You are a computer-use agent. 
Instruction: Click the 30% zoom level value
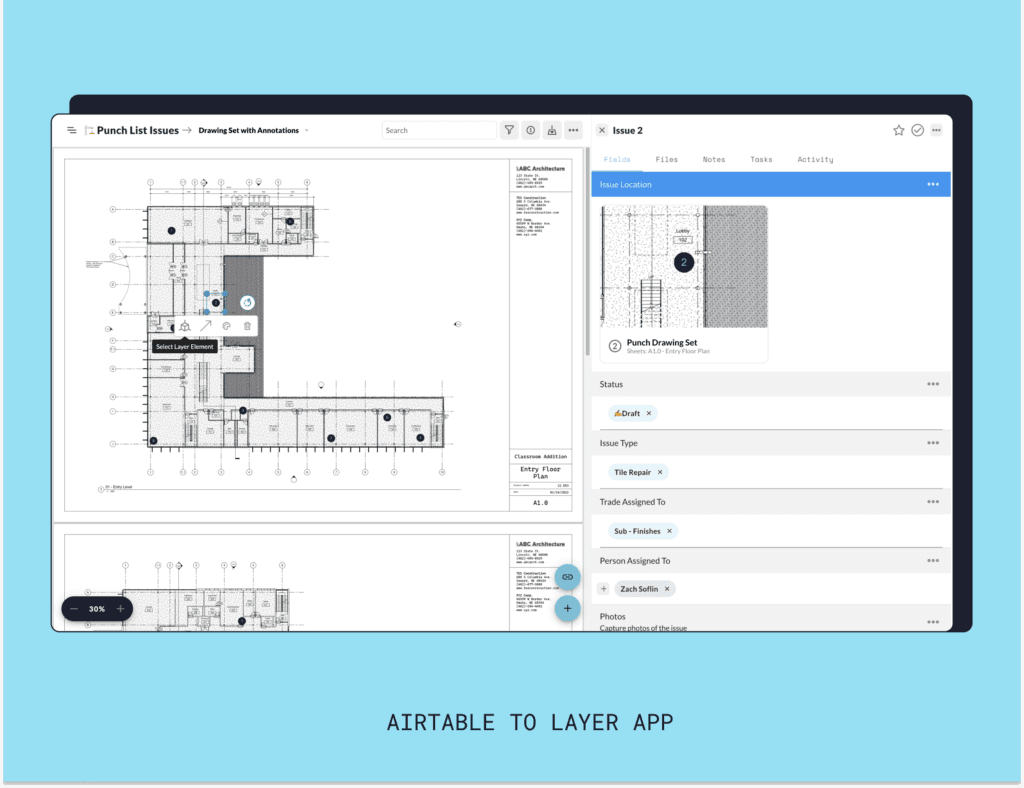click(97, 609)
